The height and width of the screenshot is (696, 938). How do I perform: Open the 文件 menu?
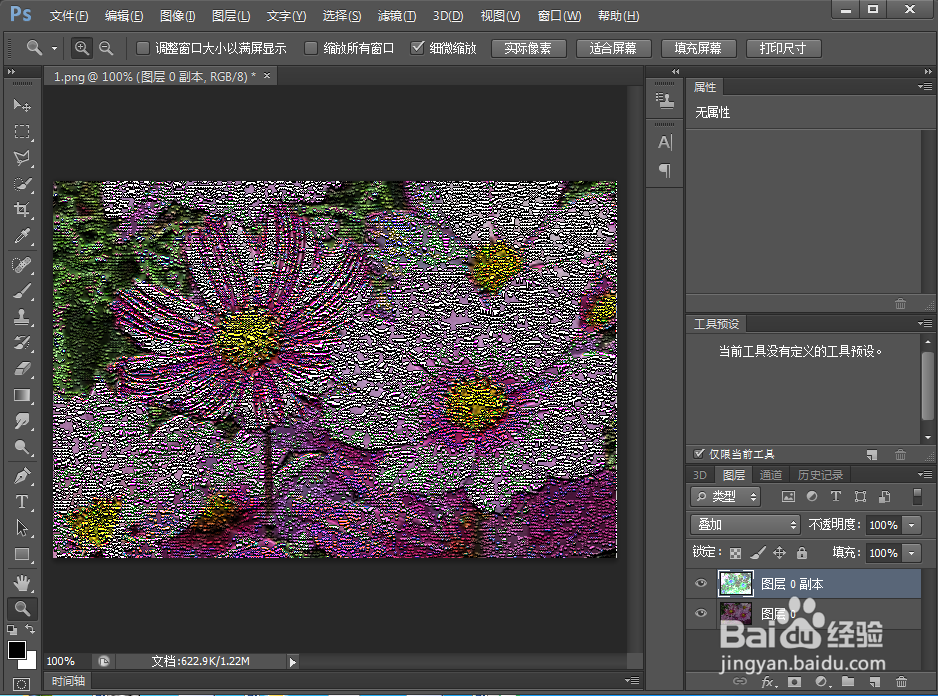69,16
